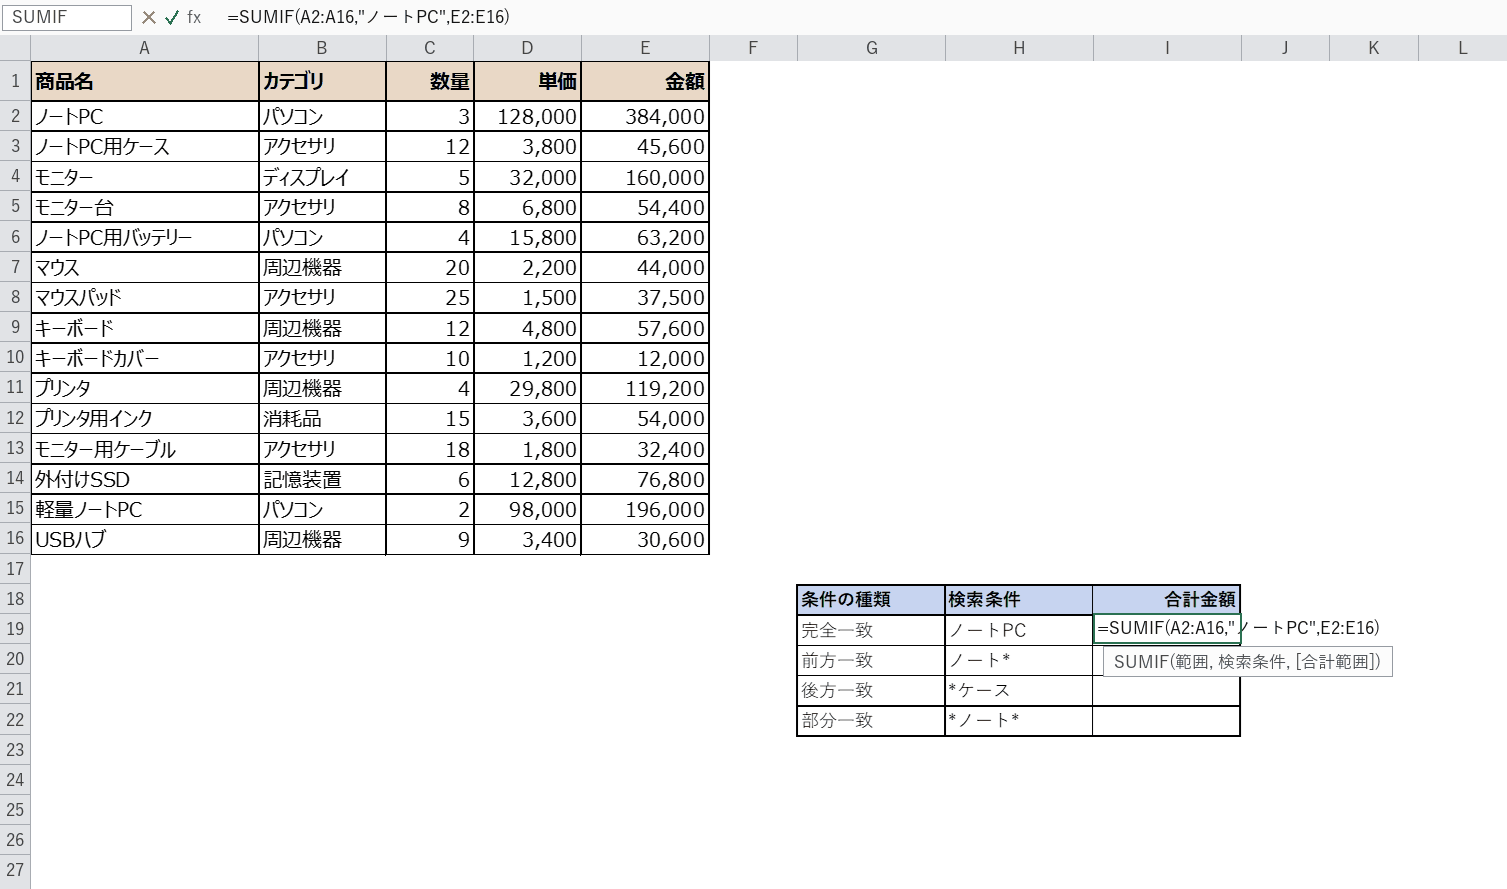Click the 合計金額 header cell
This screenshot has height=889, width=1507.
coord(1167,600)
